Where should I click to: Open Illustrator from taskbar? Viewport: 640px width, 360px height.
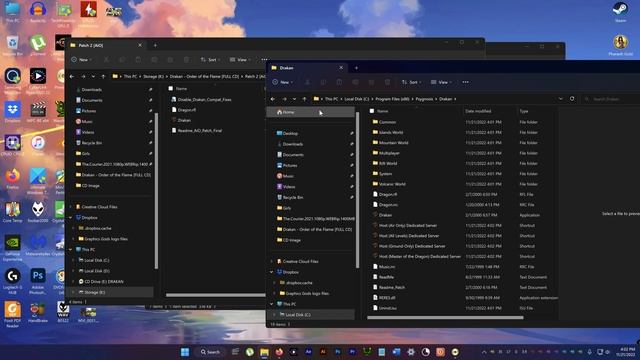323,352
